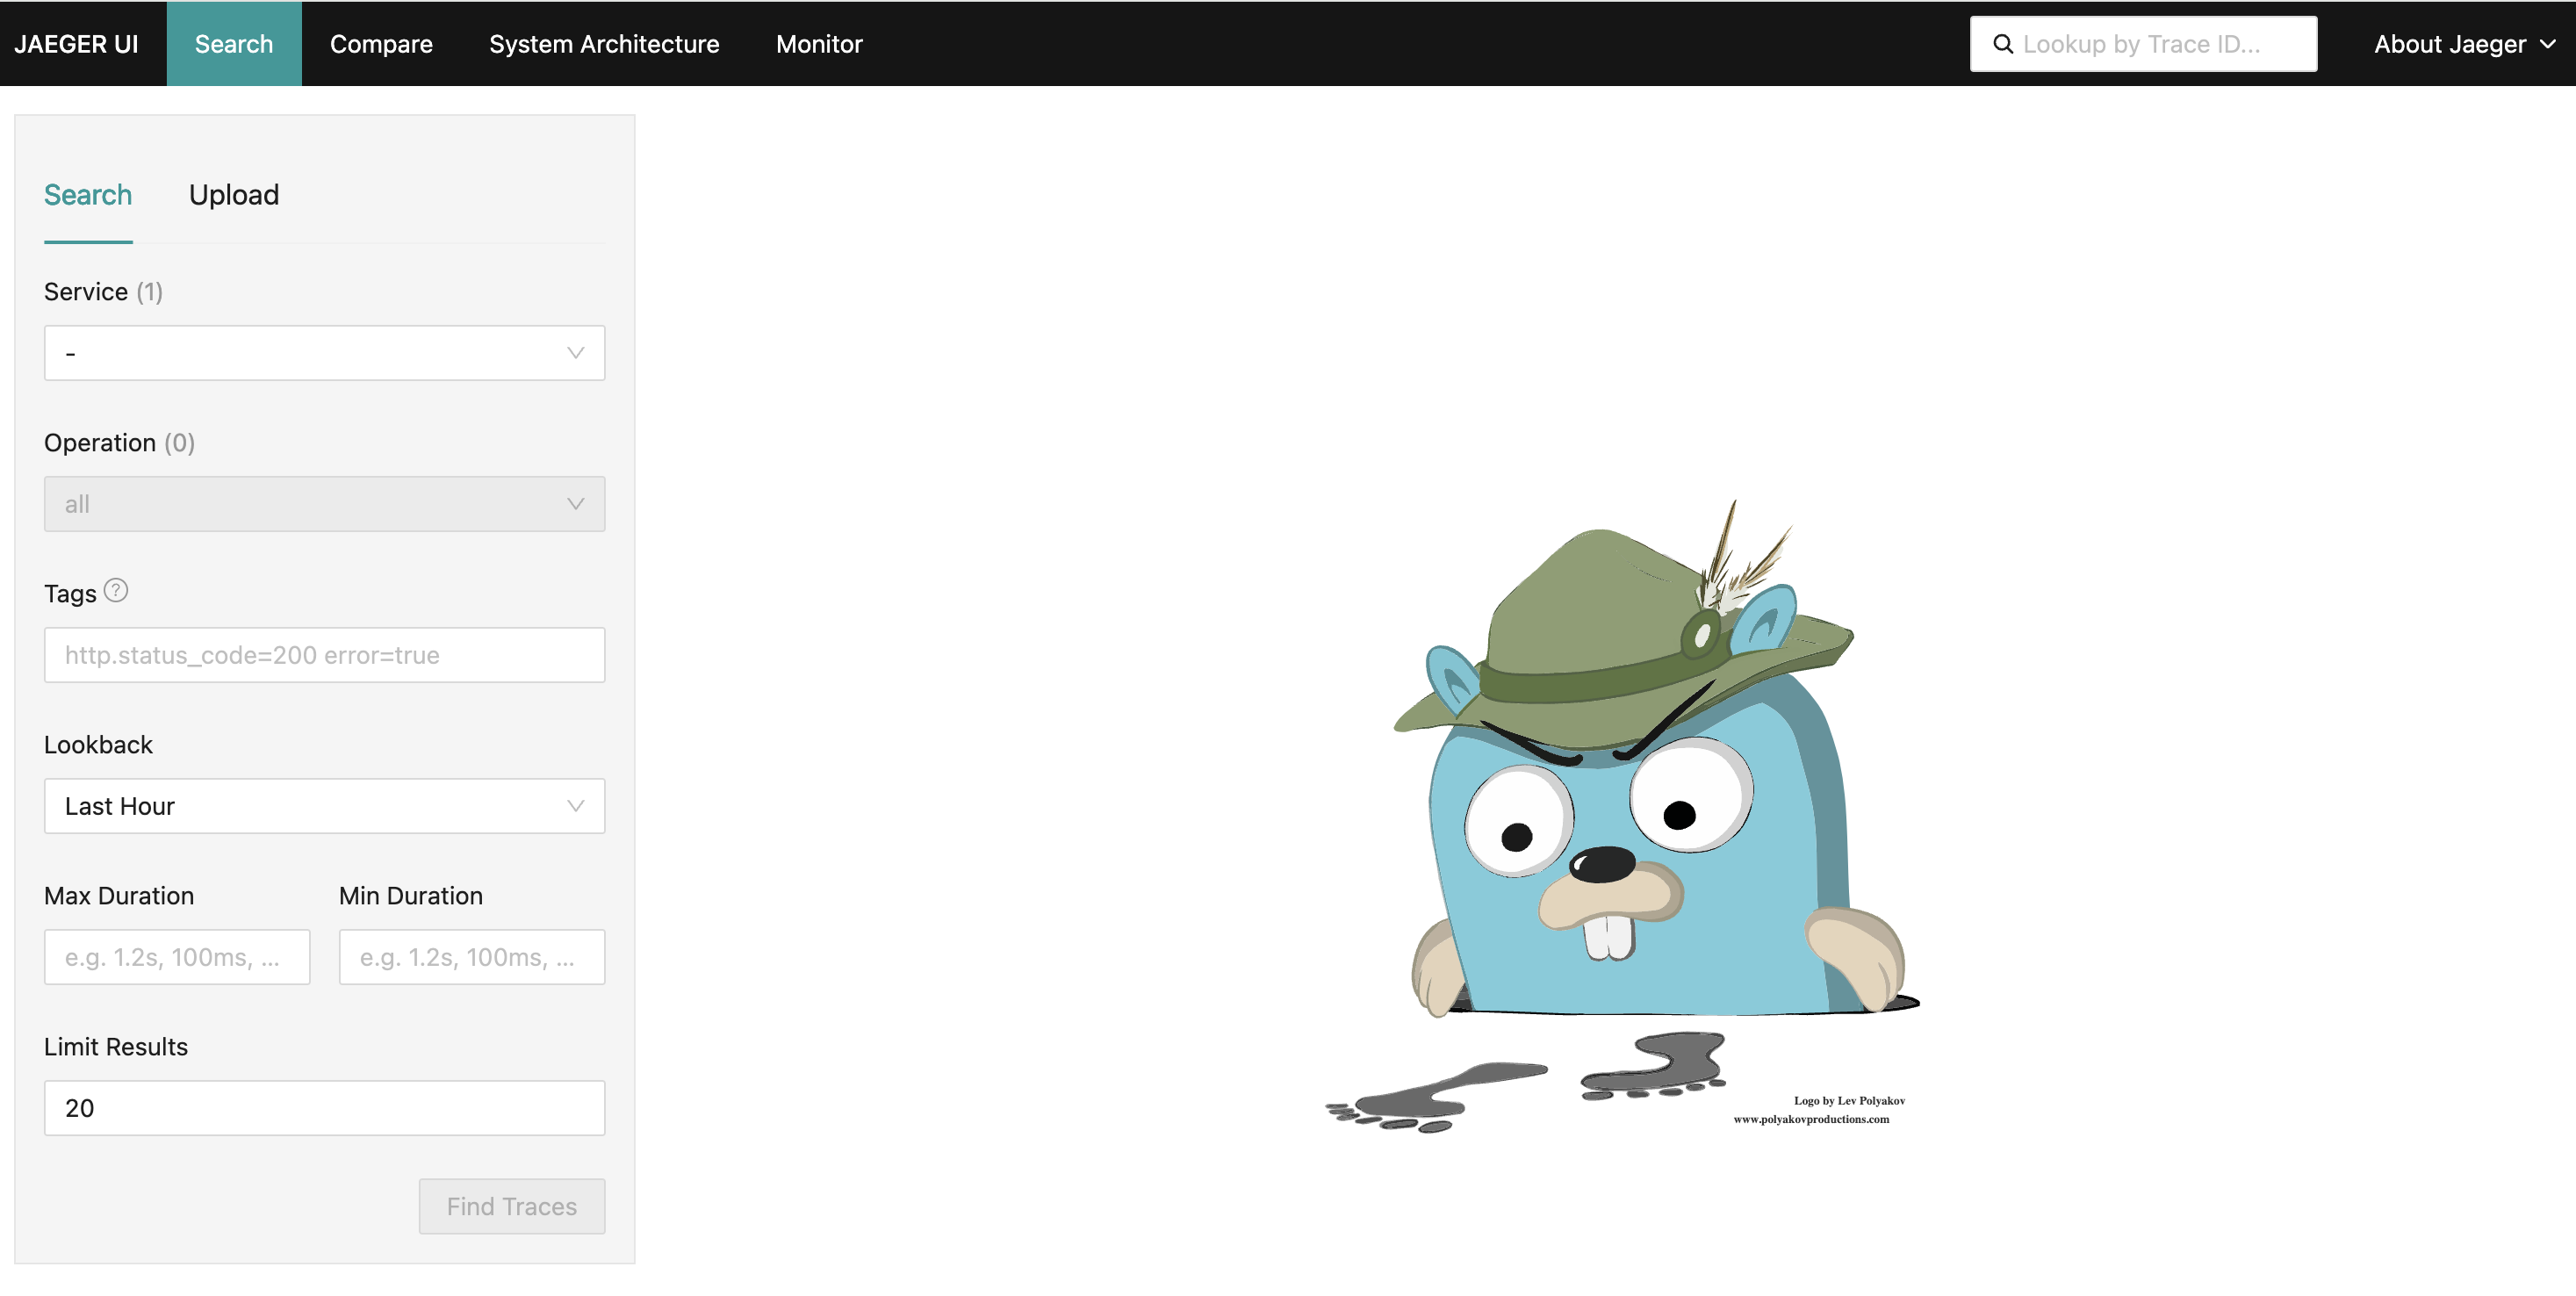Click the Search item in top navbar
2576x1296 pixels.
234,44
